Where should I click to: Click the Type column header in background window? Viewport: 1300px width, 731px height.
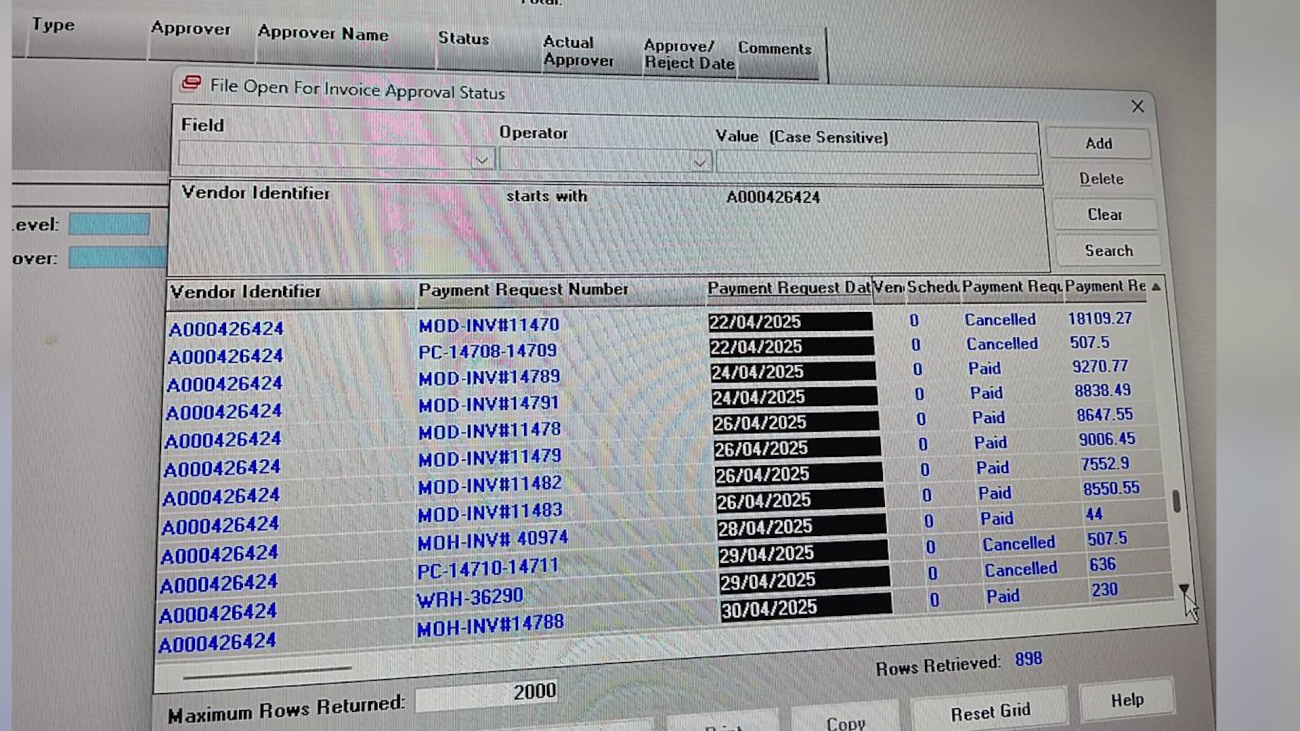pos(53,24)
